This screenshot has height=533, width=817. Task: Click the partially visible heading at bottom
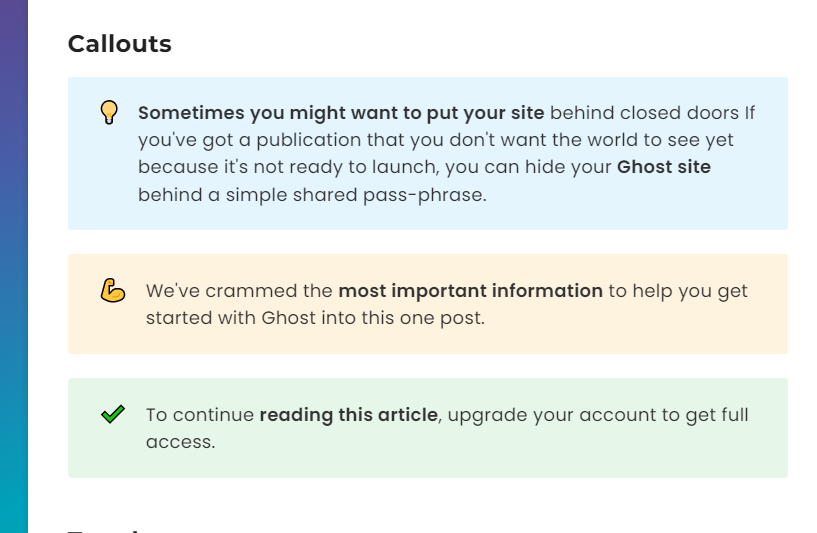click(x=104, y=530)
